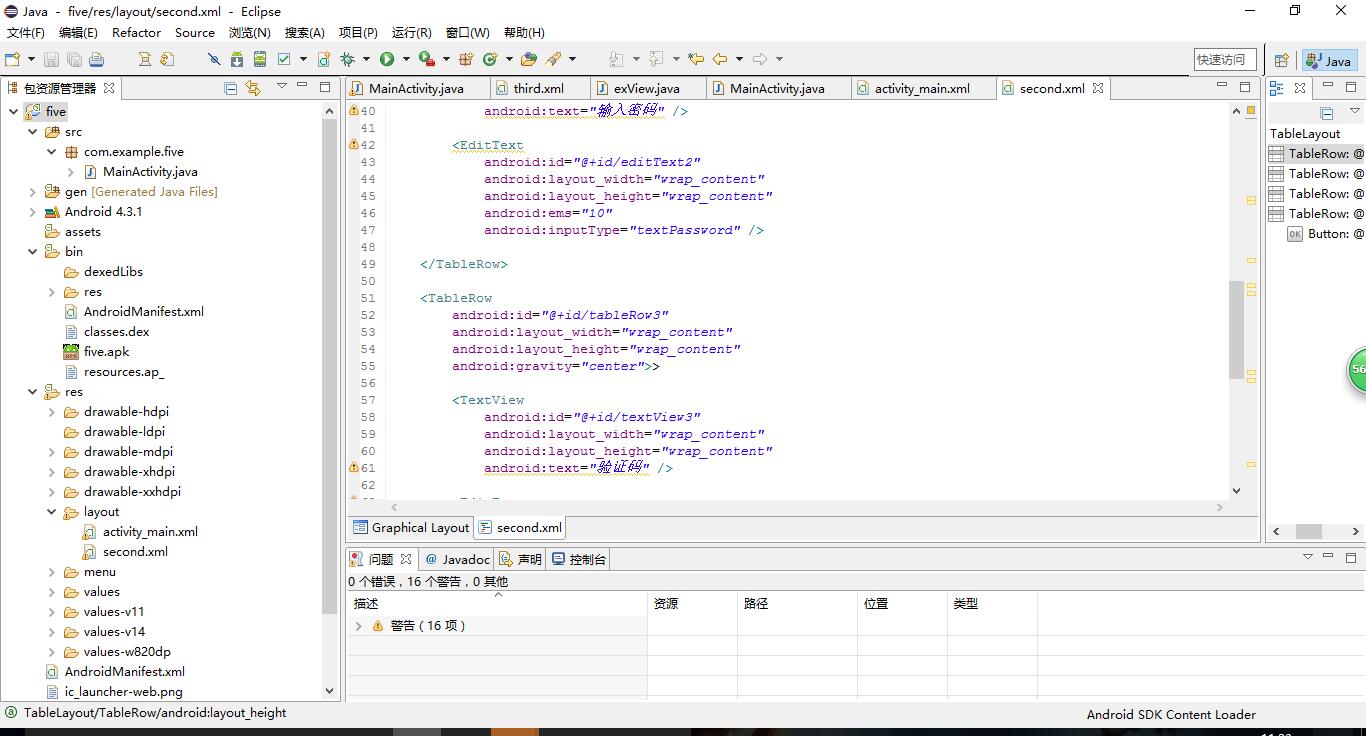Open the Run configurations dropdown arrow
1366x736 pixels.
pos(406,59)
